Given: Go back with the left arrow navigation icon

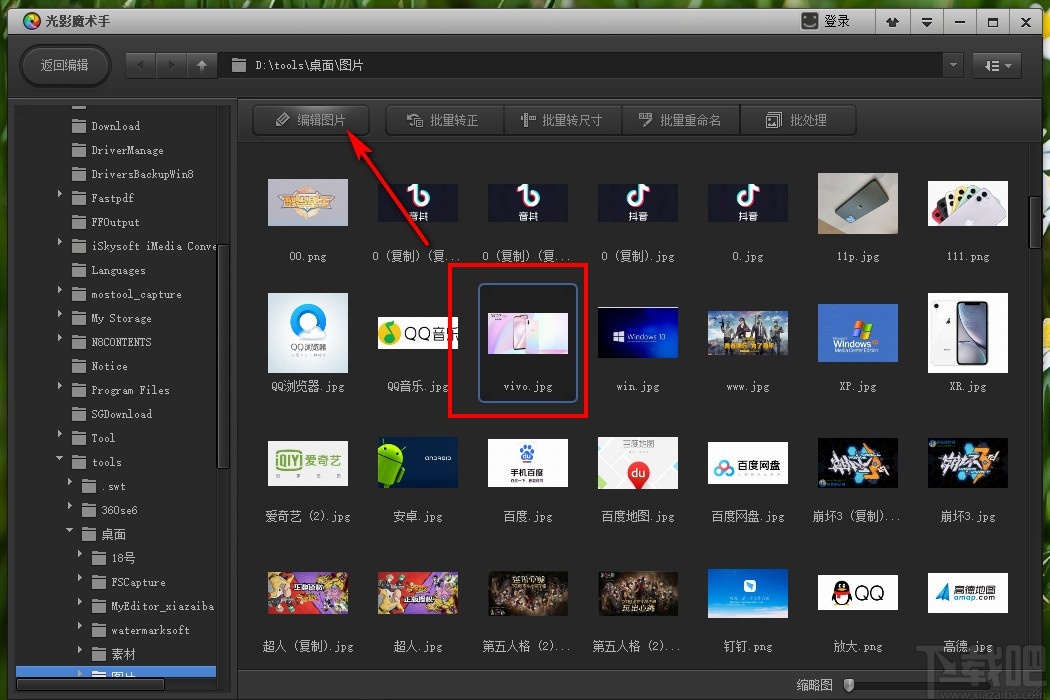Looking at the screenshot, I should coord(141,66).
